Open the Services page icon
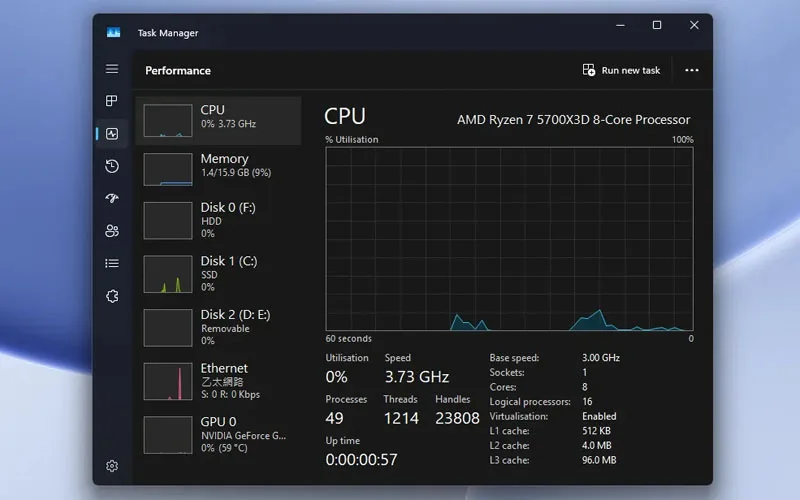 (112, 296)
